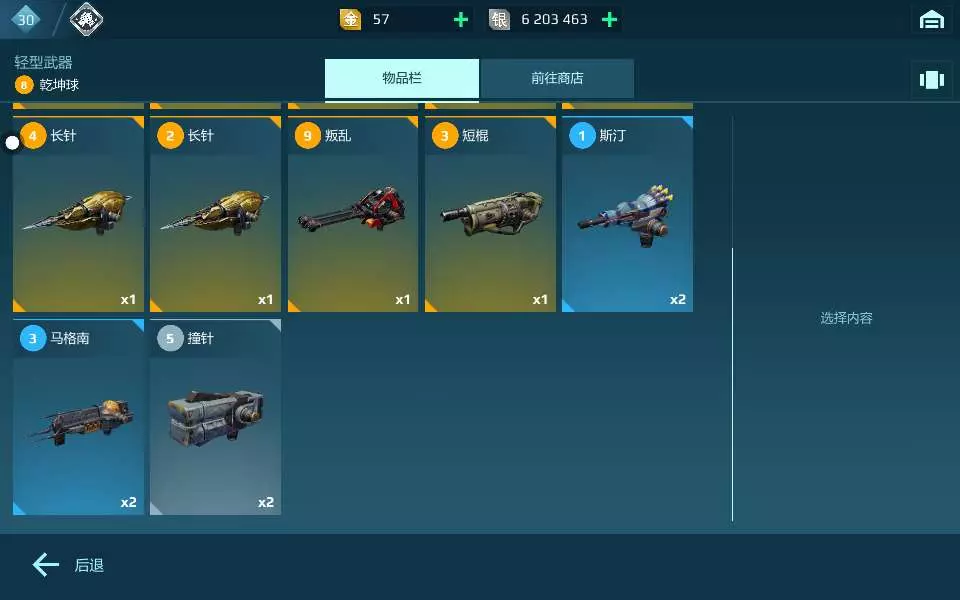This screenshot has width=960, height=600.
Task: Click the 后退 back label
Action: point(89,565)
